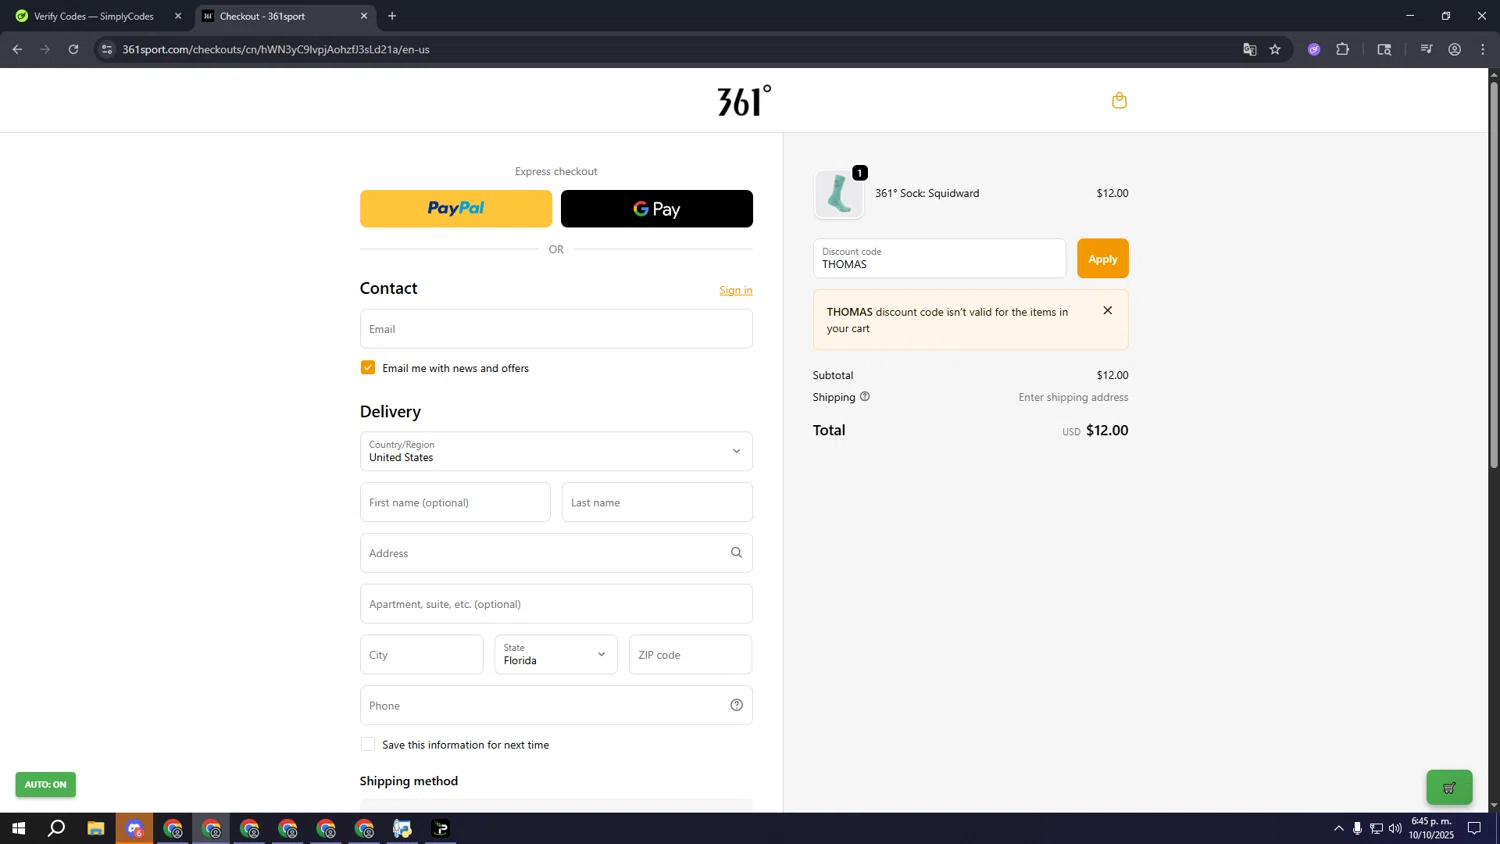Image resolution: width=1500 pixels, height=844 pixels.
Task: Click the taskbar clock showing 6:45 p. m.
Action: click(x=1432, y=828)
